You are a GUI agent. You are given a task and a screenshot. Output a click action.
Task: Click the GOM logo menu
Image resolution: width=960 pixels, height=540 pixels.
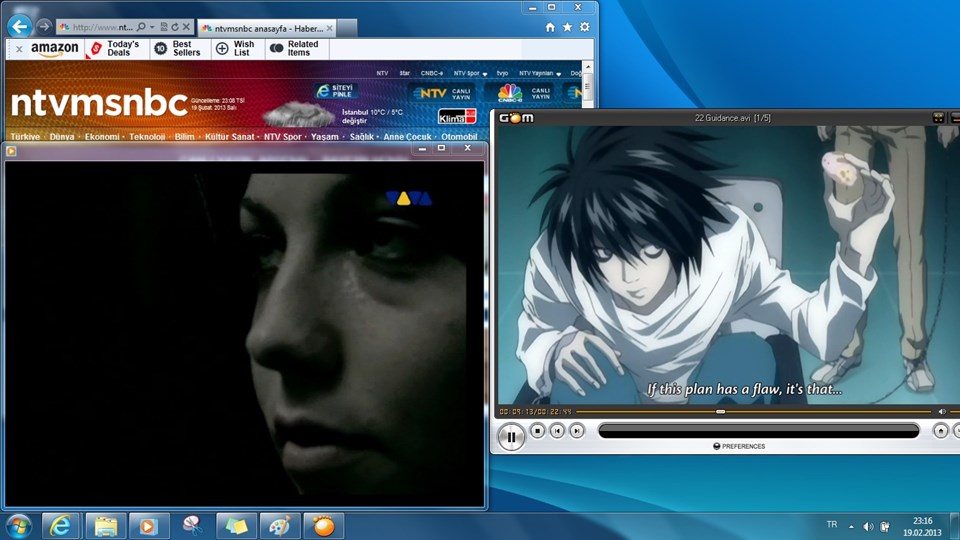point(517,118)
